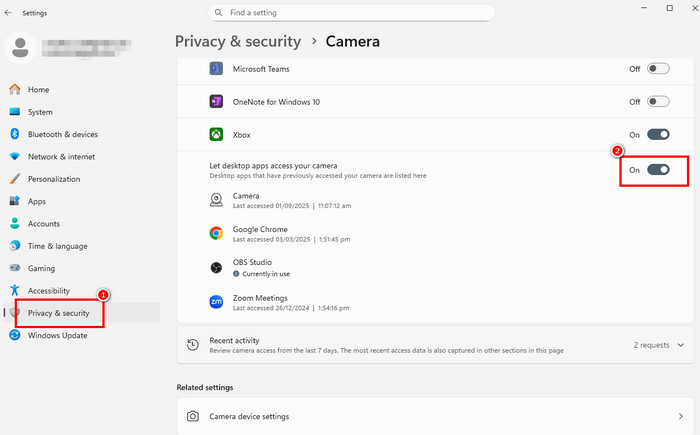Toggle desktop apps camera access off

658,170
